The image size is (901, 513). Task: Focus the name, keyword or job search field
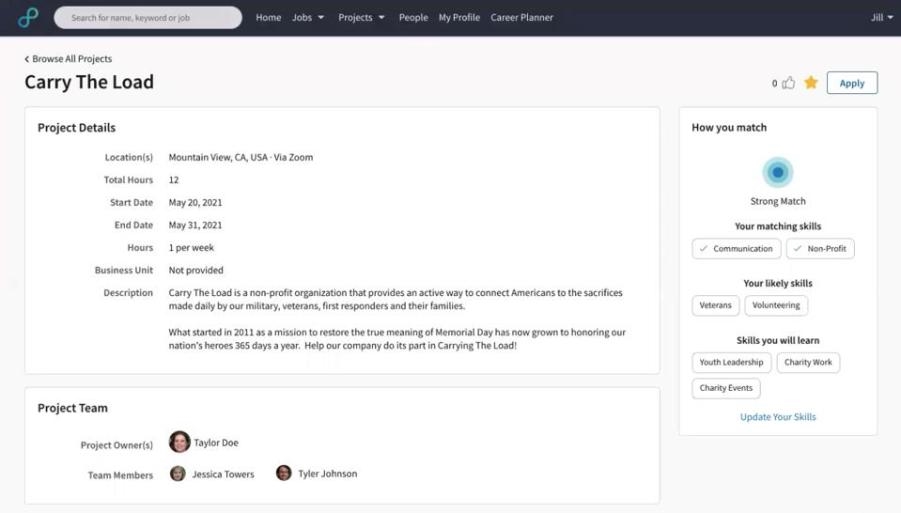click(148, 18)
